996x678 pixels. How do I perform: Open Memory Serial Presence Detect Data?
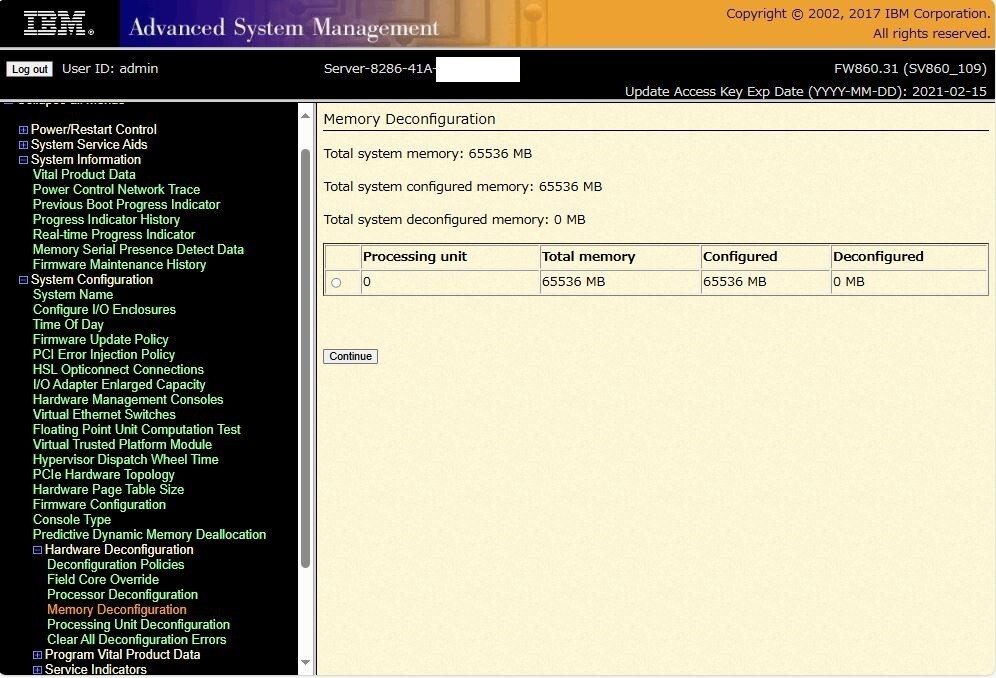[x=138, y=249]
